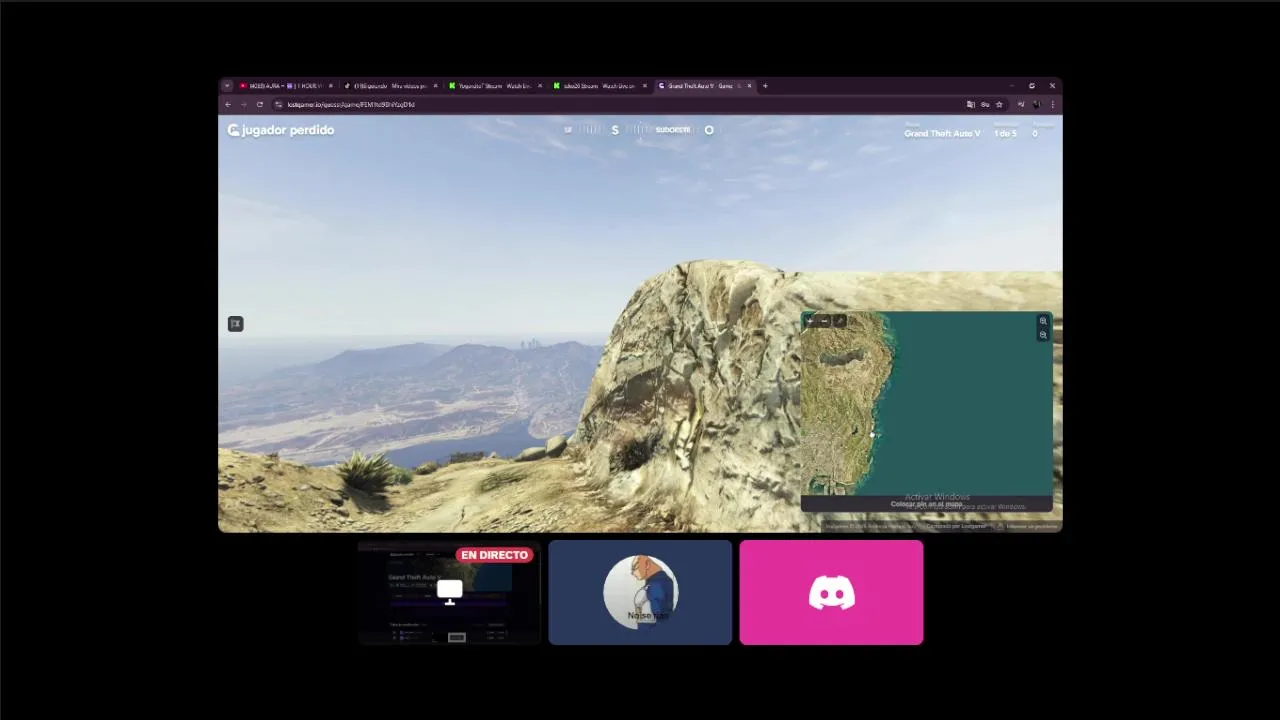The height and width of the screenshot is (720, 1280).
Task: Click the compass O direction marker
Action: [709, 130]
